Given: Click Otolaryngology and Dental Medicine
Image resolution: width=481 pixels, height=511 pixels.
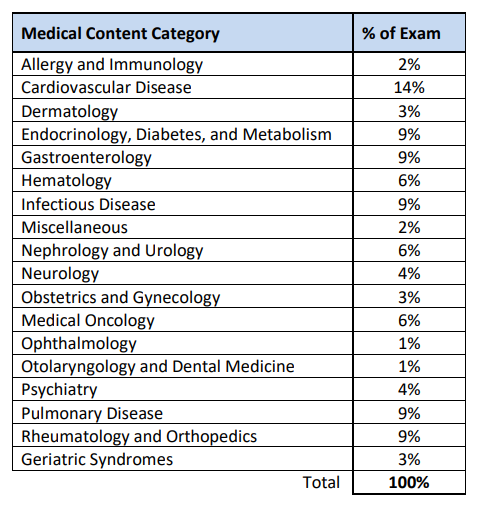Looking at the screenshot, I should click(x=158, y=367).
